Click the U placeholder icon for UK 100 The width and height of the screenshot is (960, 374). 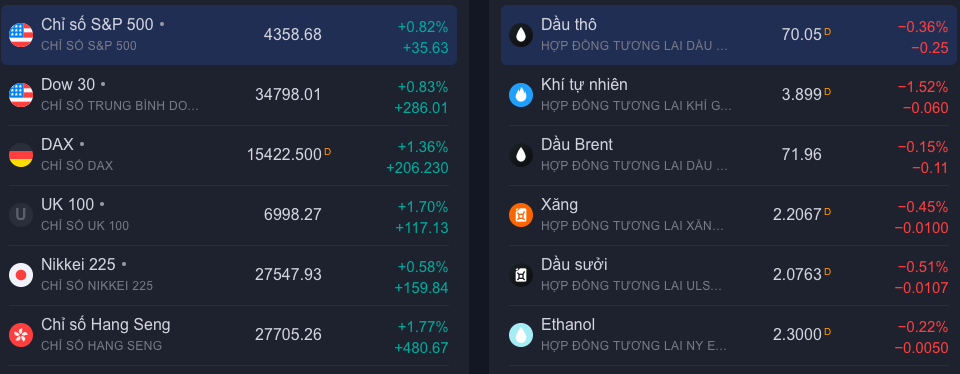pyautogui.click(x=21, y=215)
